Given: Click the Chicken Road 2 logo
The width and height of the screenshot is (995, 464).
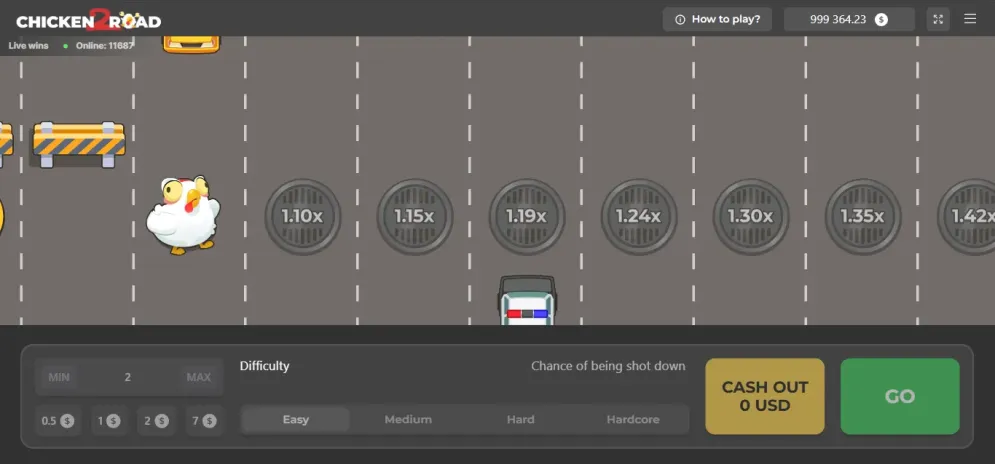Looking at the screenshot, I should tap(89, 20).
